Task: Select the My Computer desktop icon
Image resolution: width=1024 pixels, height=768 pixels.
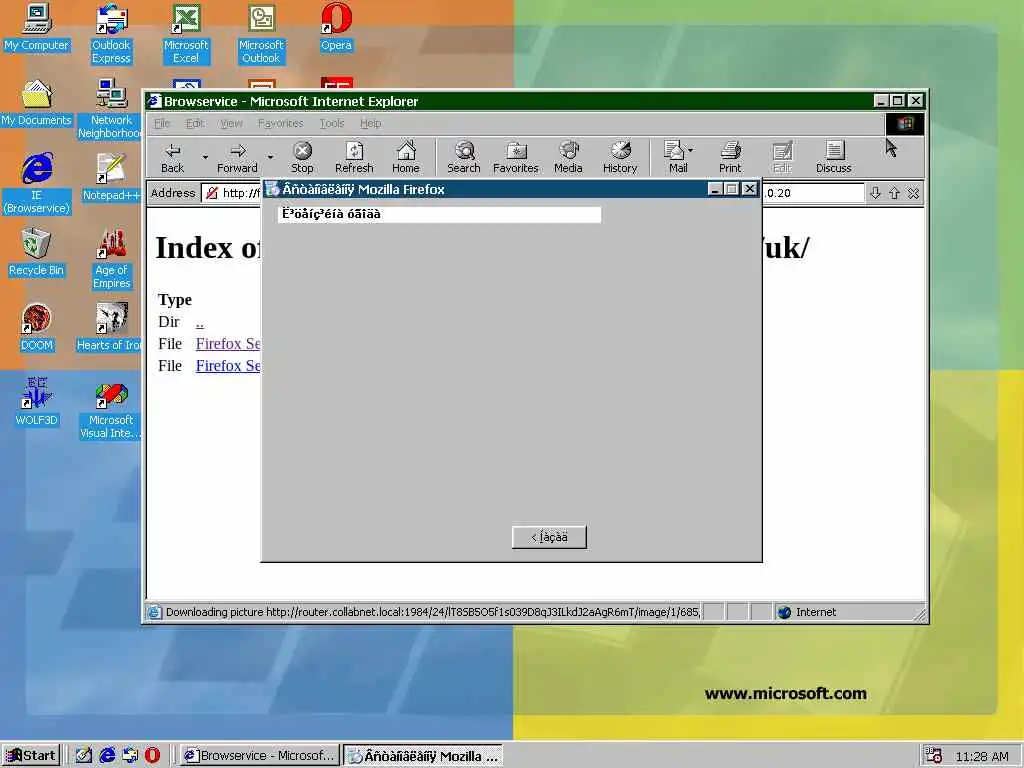Action: coord(37,29)
